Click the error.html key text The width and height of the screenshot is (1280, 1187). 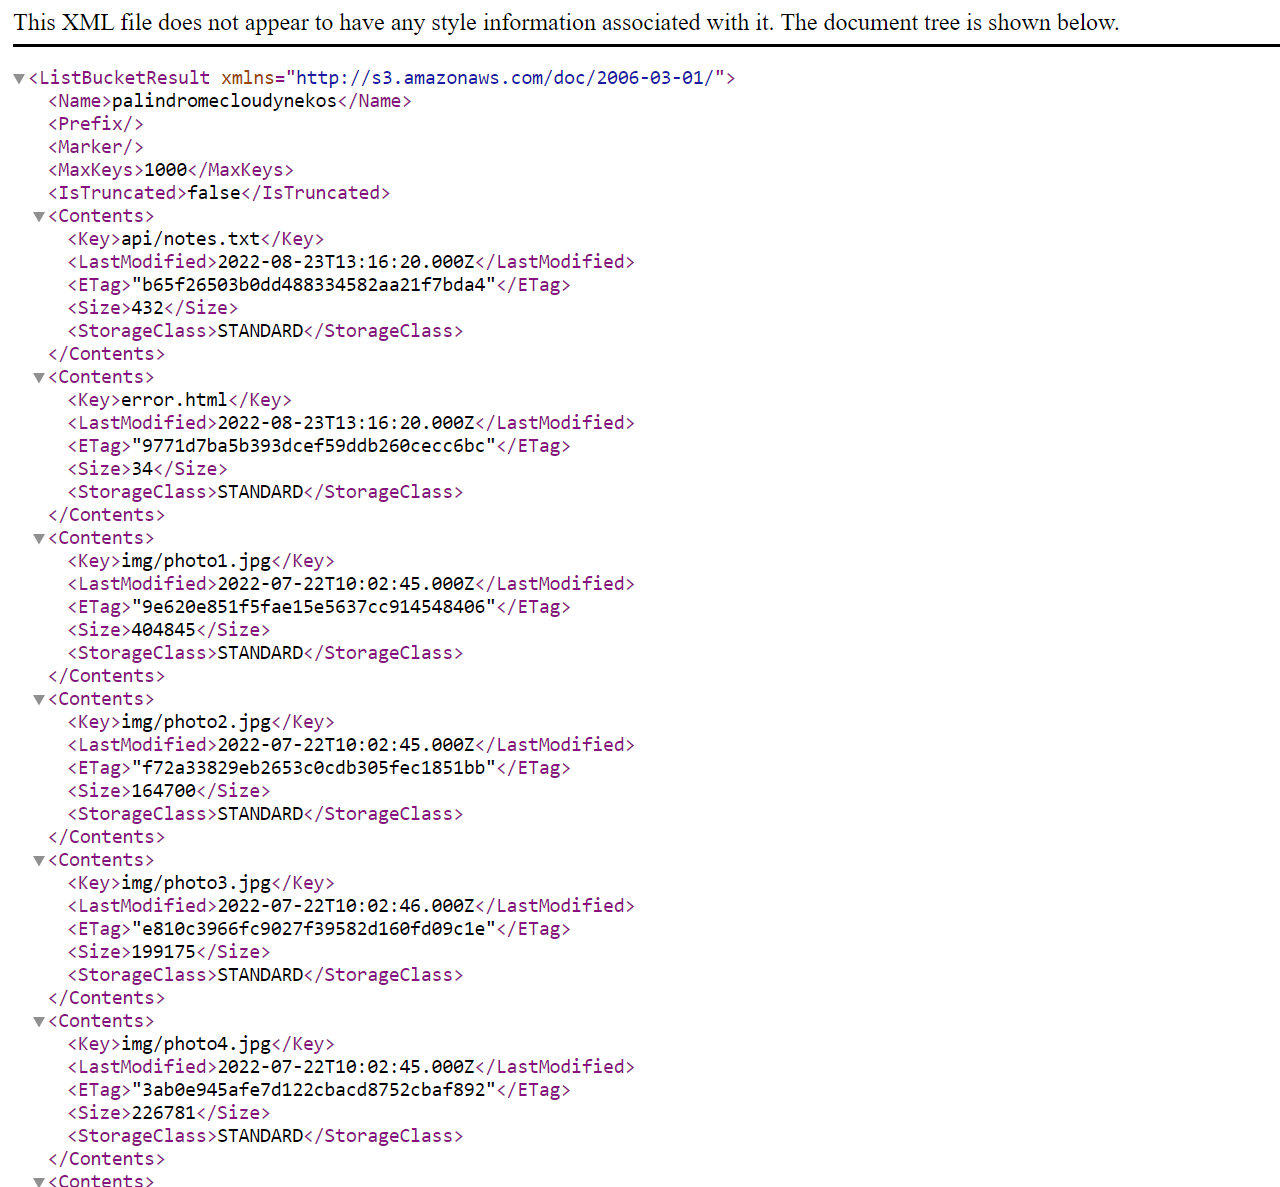174,400
